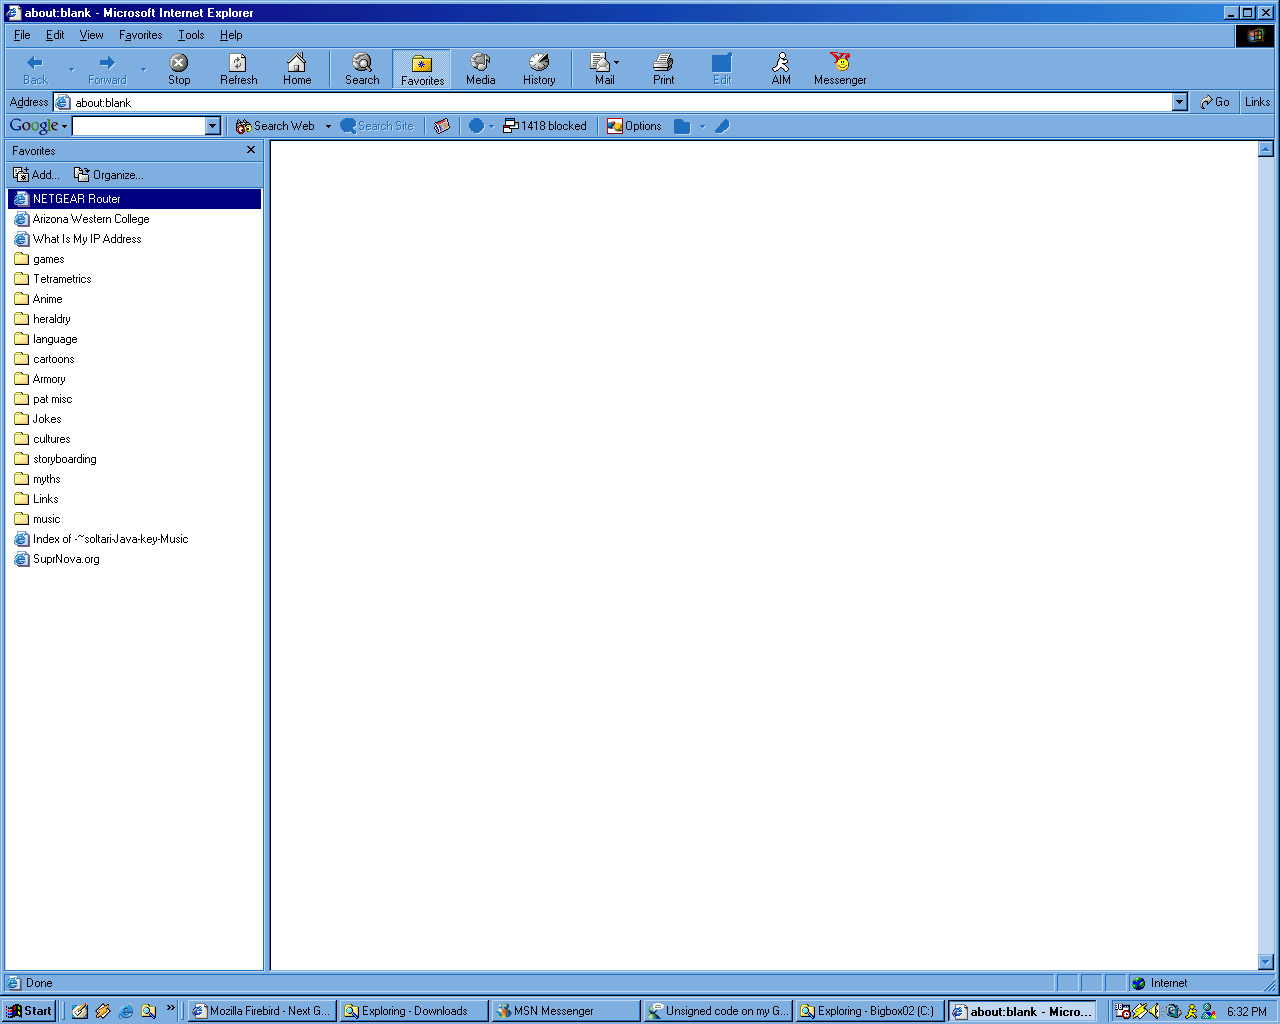Click the 1418 blocked popup blocker
This screenshot has height=1024, width=1280.
[x=545, y=126]
